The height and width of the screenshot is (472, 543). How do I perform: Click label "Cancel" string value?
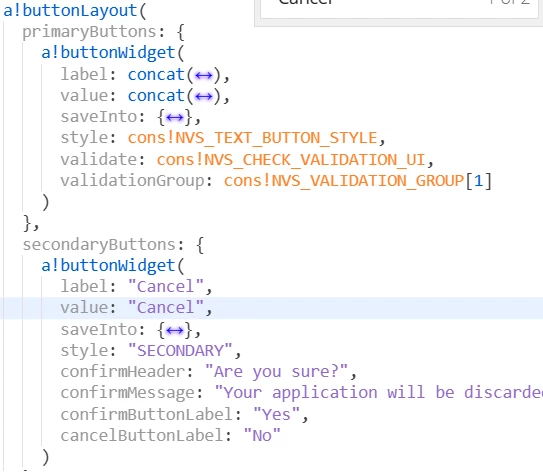[x=166, y=287]
